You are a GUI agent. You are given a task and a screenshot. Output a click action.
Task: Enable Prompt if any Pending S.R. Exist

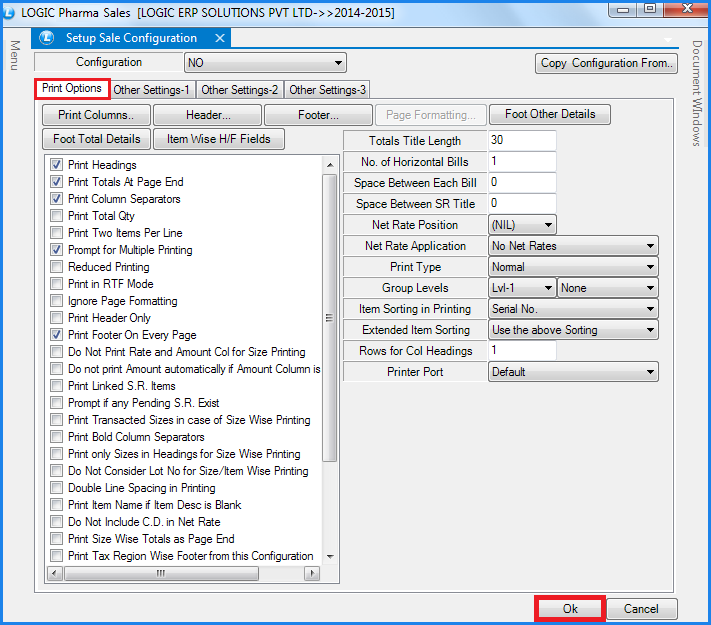click(x=57, y=403)
